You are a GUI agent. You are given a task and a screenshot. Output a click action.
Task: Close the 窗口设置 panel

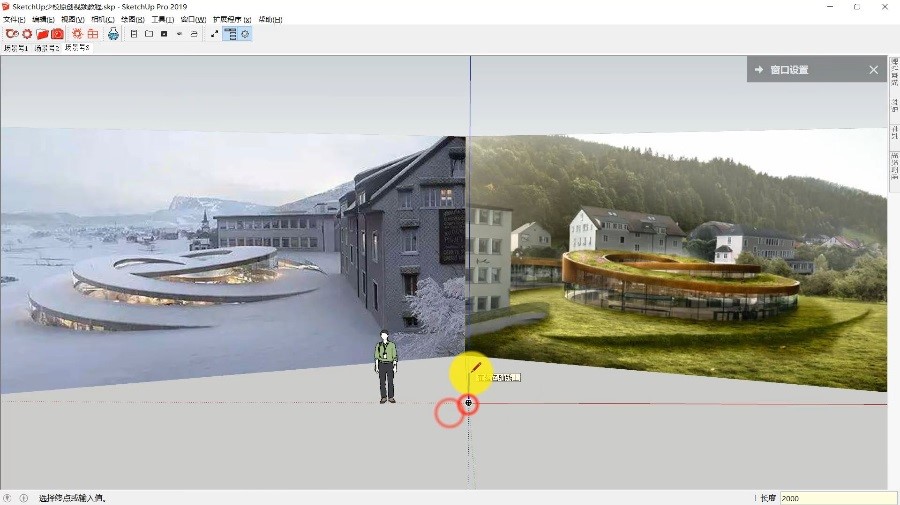[x=873, y=70]
